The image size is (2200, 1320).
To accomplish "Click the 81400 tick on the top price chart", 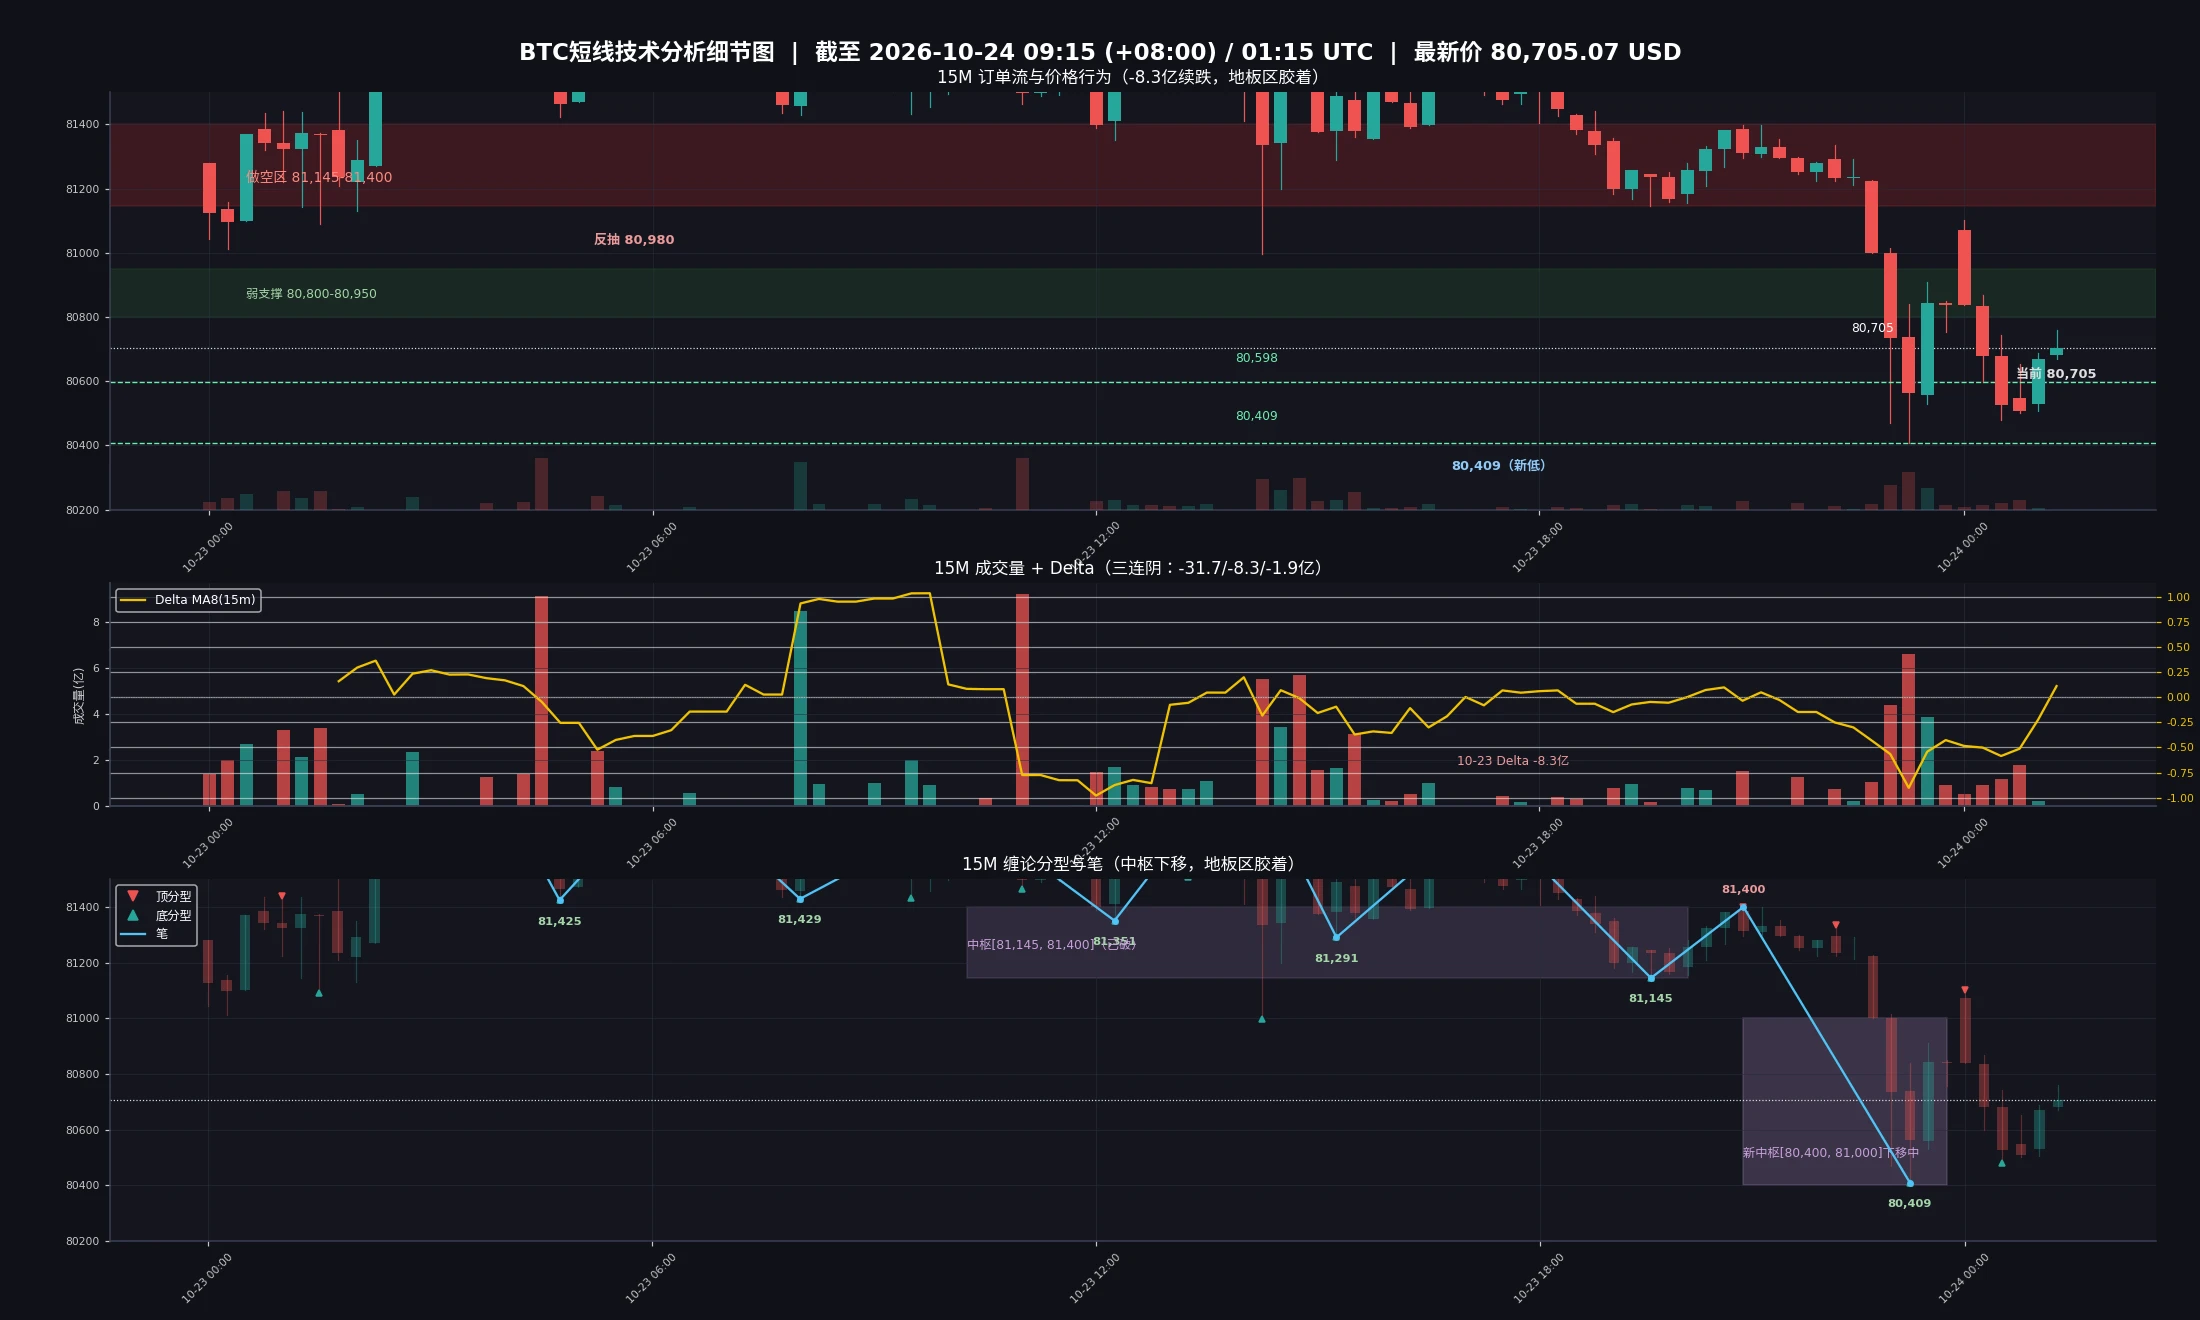I will (x=83, y=125).
